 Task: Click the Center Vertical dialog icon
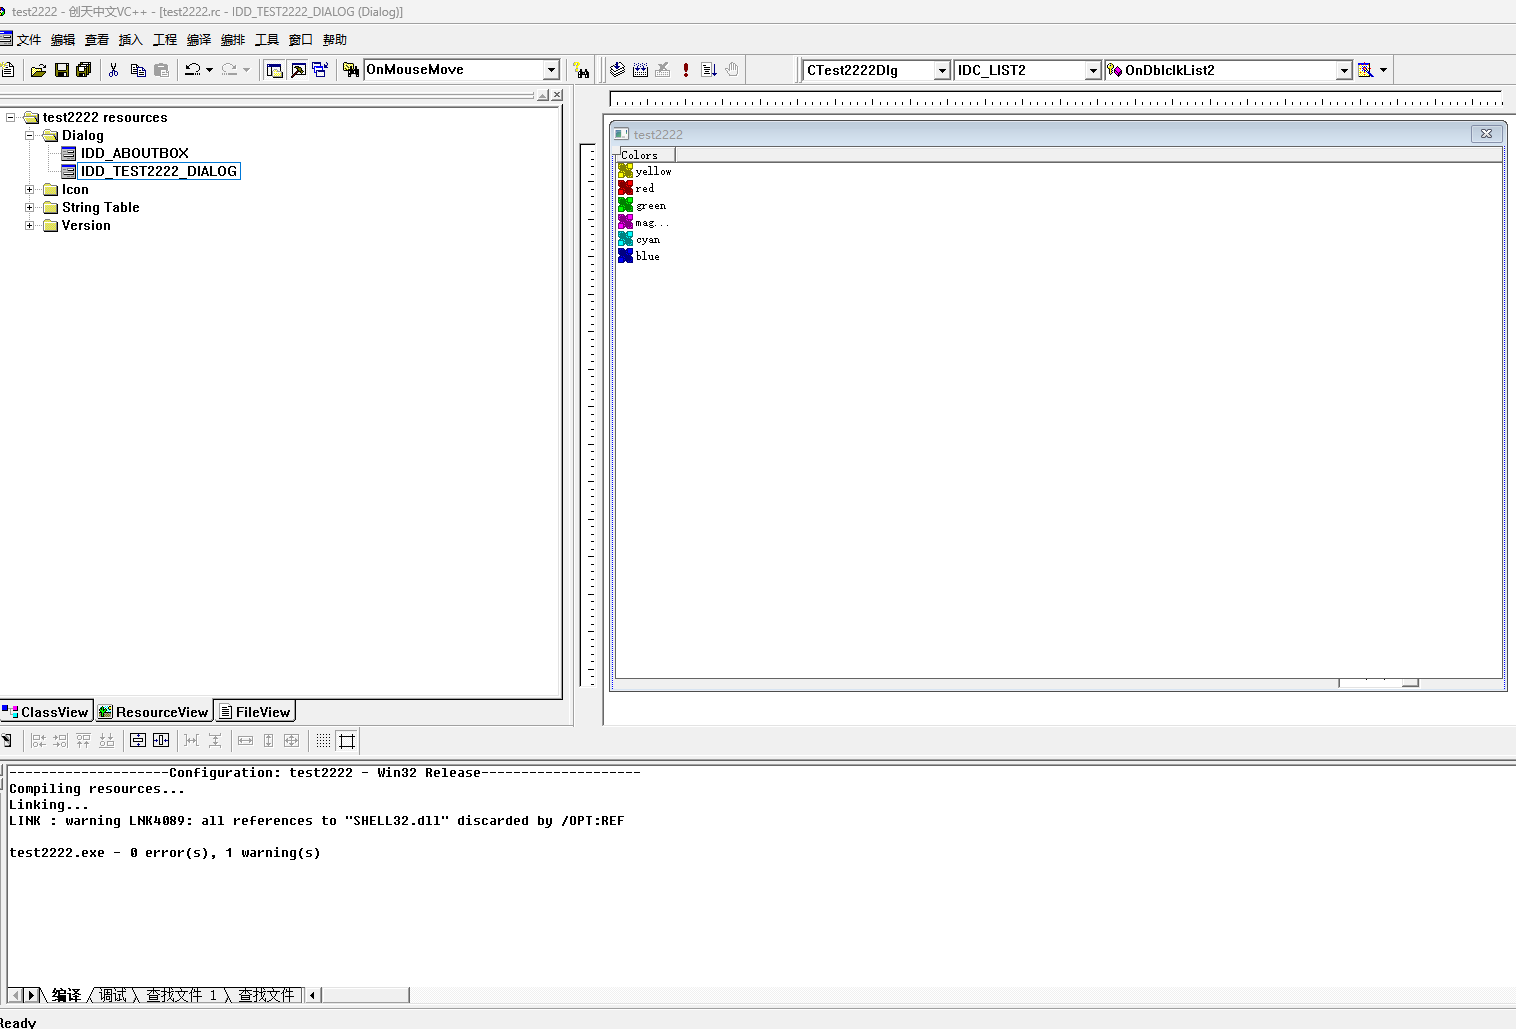pos(138,741)
